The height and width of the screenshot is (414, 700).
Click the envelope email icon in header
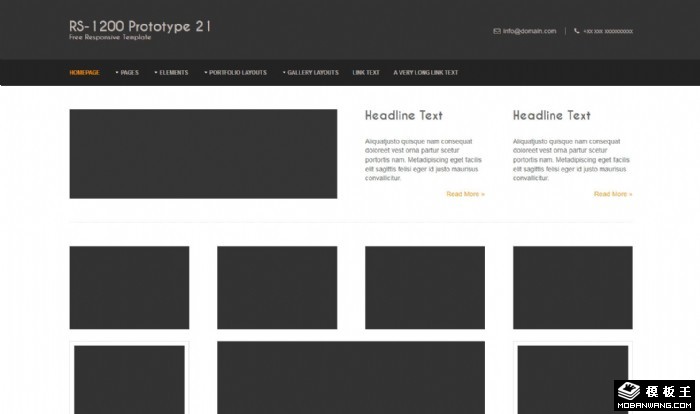pos(497,31)
